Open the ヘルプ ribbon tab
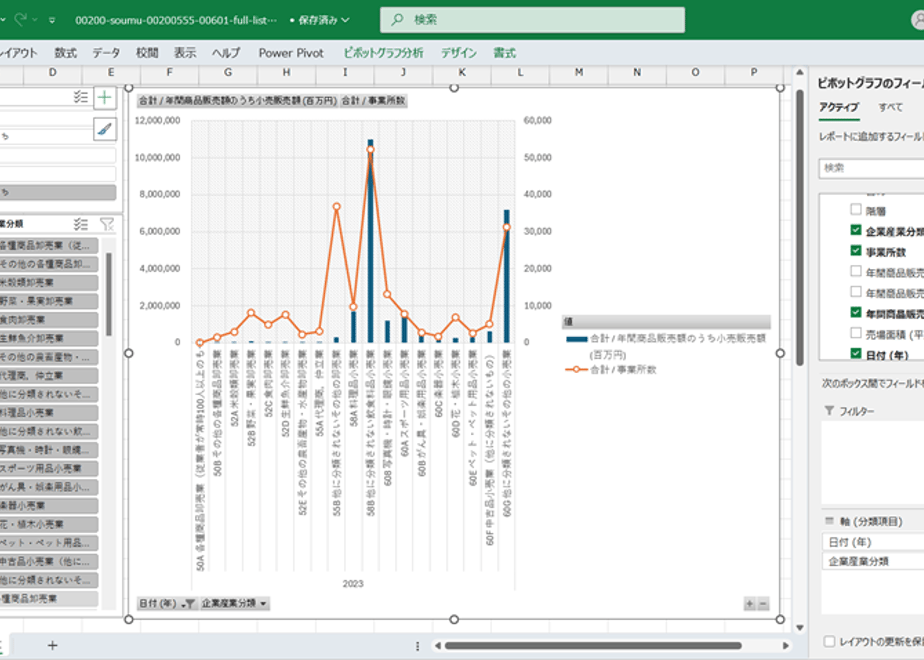The width and height of the screenshot is (924, 660). pos(226,53)
